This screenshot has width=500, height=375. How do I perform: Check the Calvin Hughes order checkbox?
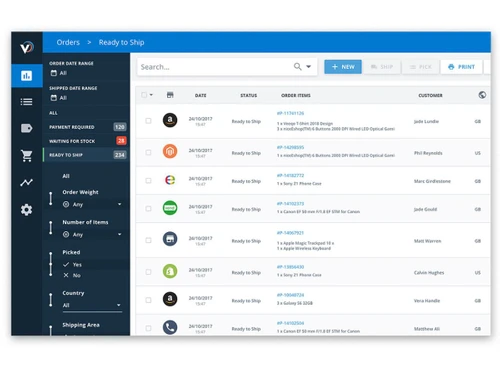[x=148, y=272]
